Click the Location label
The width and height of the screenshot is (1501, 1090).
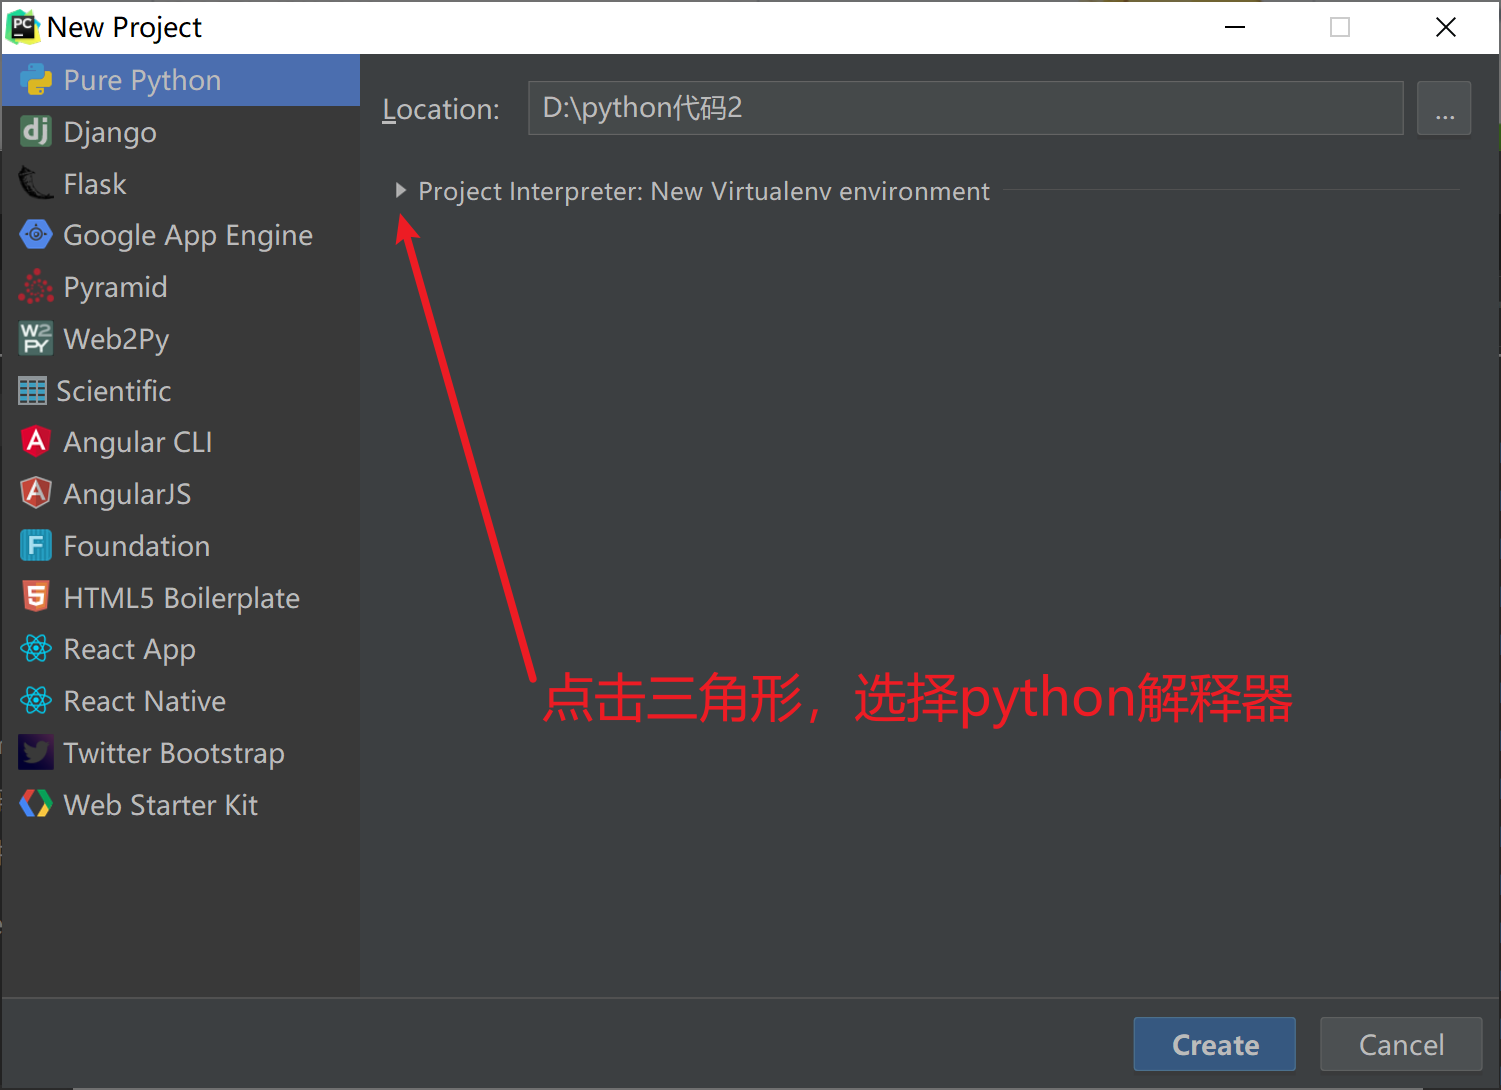[441, 109]
